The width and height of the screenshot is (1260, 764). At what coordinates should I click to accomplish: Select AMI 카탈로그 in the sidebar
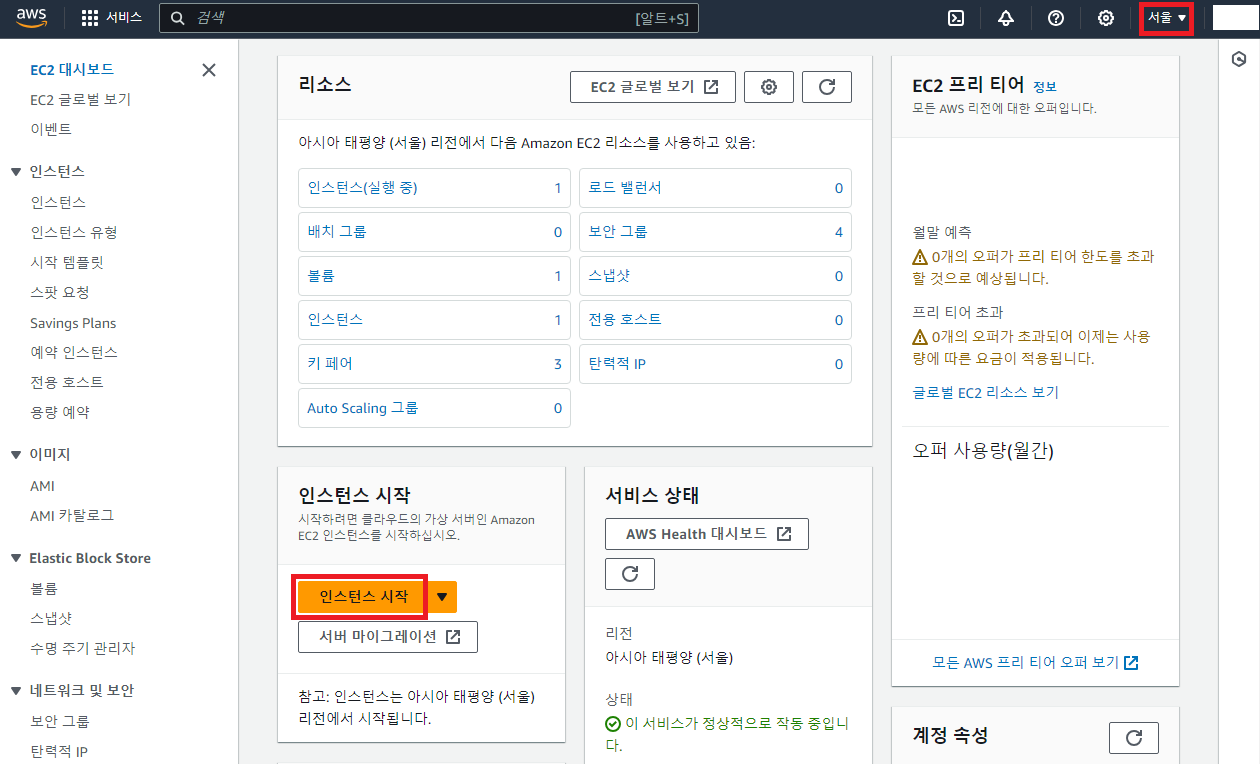[x=72, y=516]
